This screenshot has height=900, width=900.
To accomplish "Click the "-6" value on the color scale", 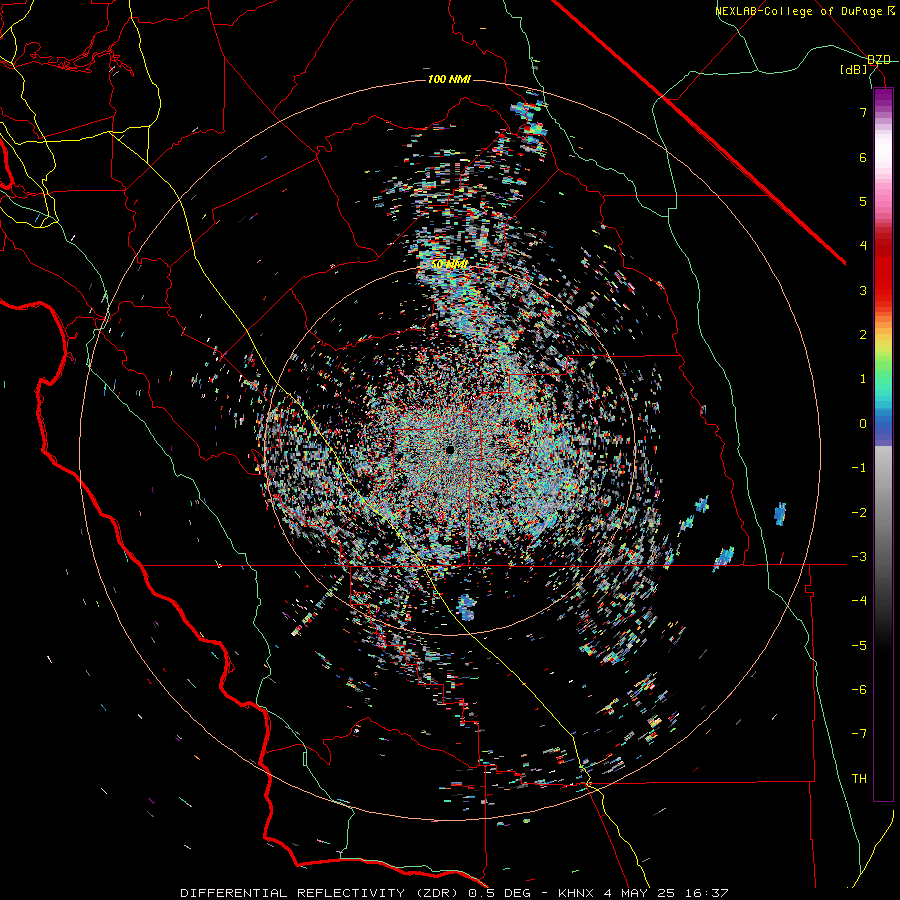I will (x=859, y=690).
